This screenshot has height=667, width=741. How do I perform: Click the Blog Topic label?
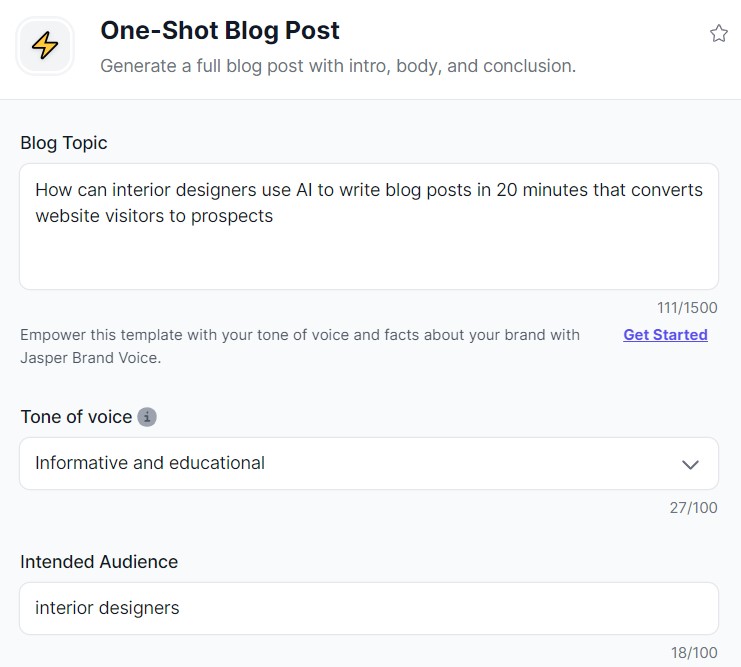tap(64, 143)
